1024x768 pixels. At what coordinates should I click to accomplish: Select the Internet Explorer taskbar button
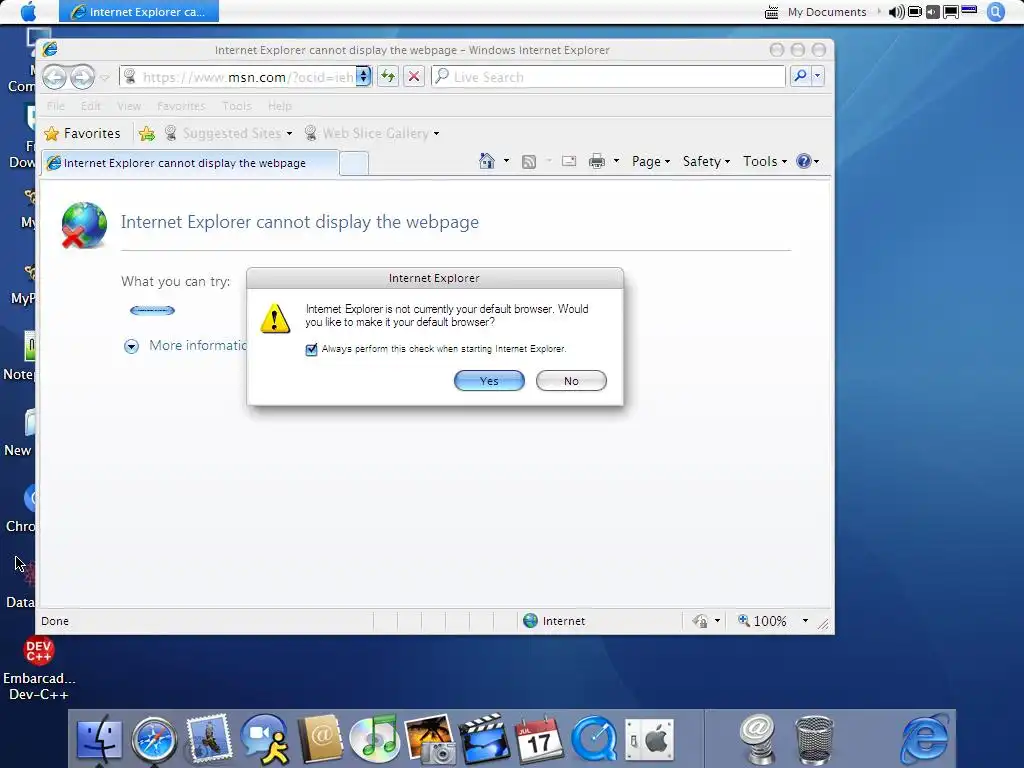[x=138, y=11]
